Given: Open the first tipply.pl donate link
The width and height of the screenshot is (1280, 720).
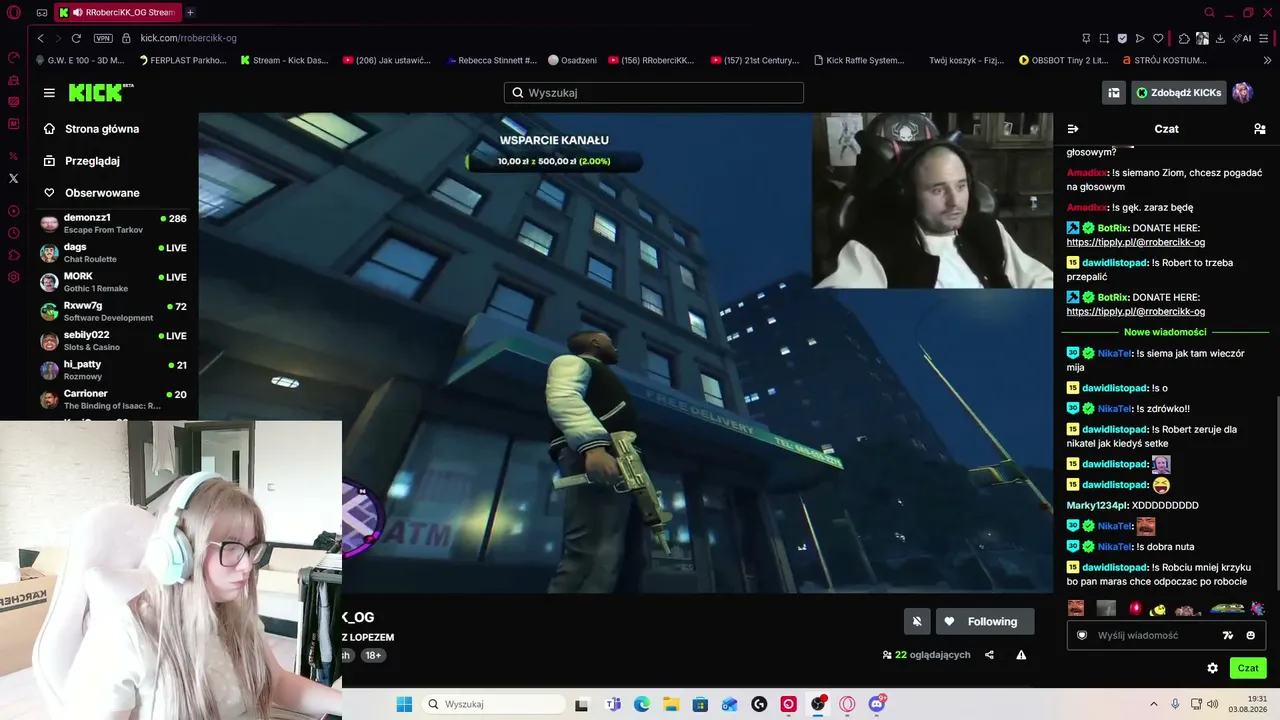Looking at the screenshot, I should point(1135,242).
